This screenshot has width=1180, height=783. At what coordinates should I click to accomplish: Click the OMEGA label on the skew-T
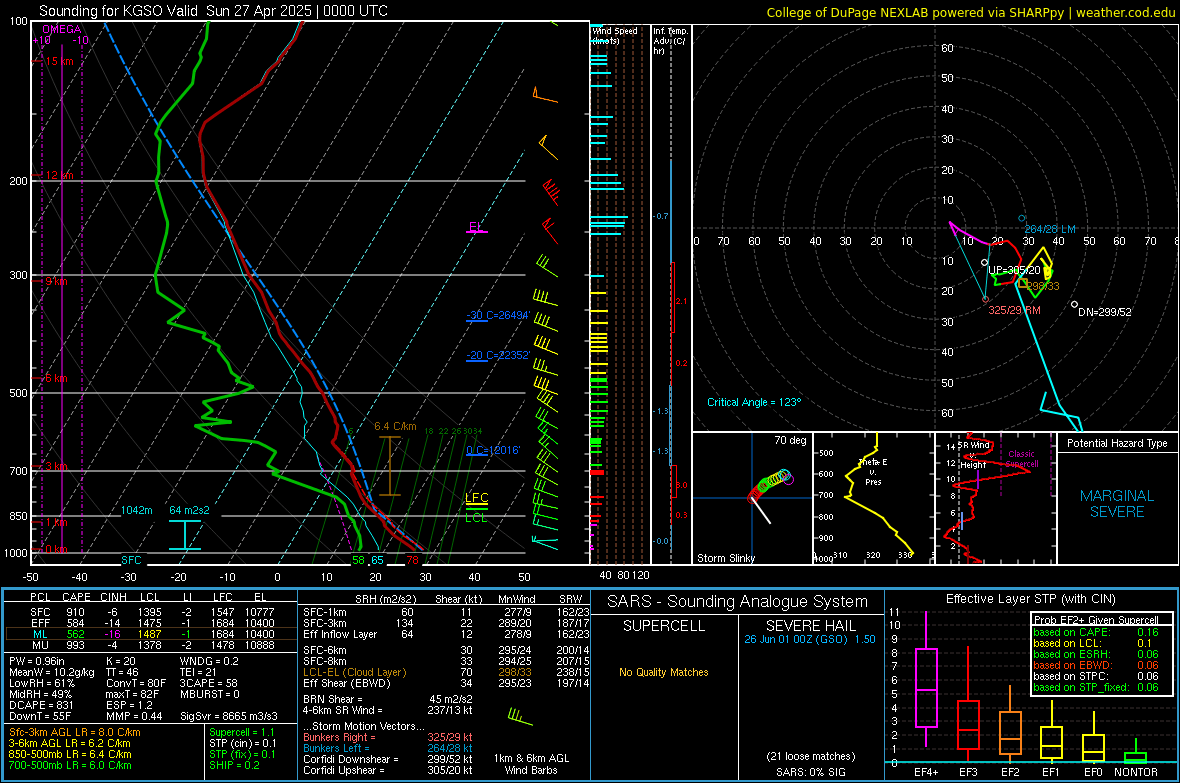pos(62,29)
